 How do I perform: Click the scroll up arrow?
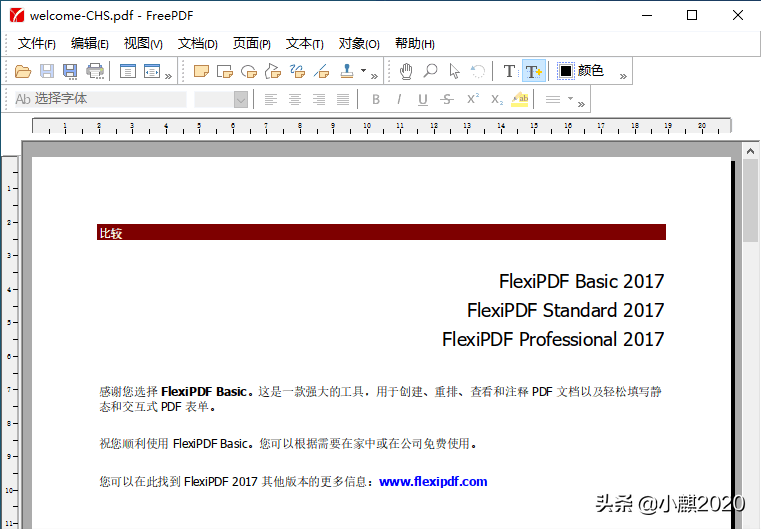pos(750,151)
